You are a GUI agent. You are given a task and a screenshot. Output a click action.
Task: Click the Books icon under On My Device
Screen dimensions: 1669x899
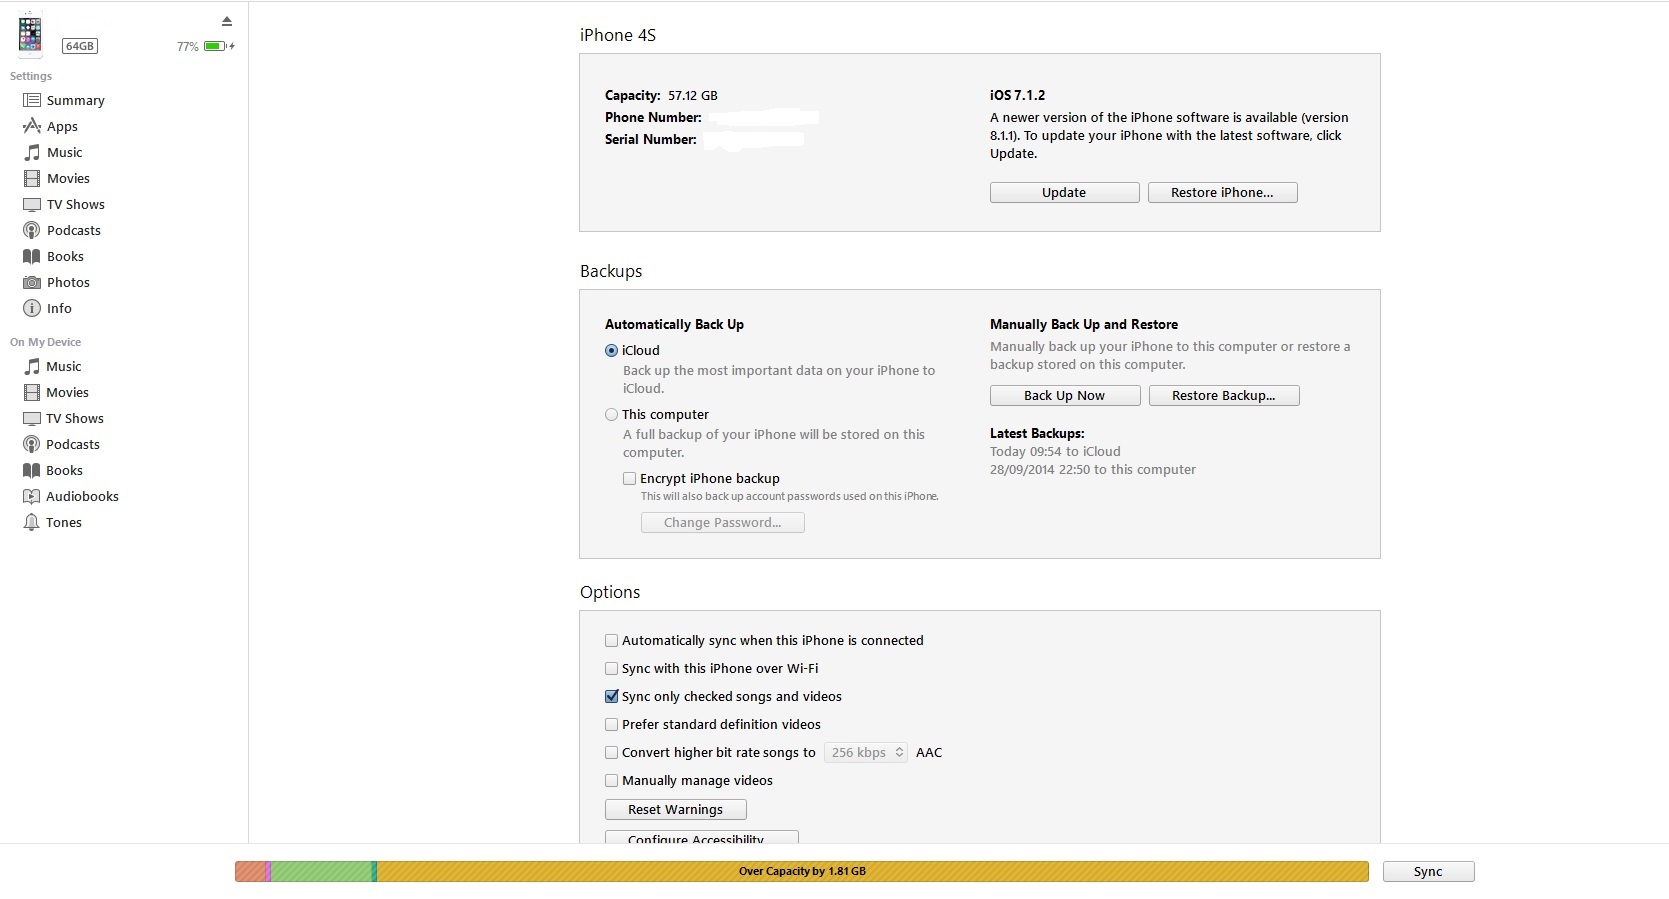tap(32, 470)
